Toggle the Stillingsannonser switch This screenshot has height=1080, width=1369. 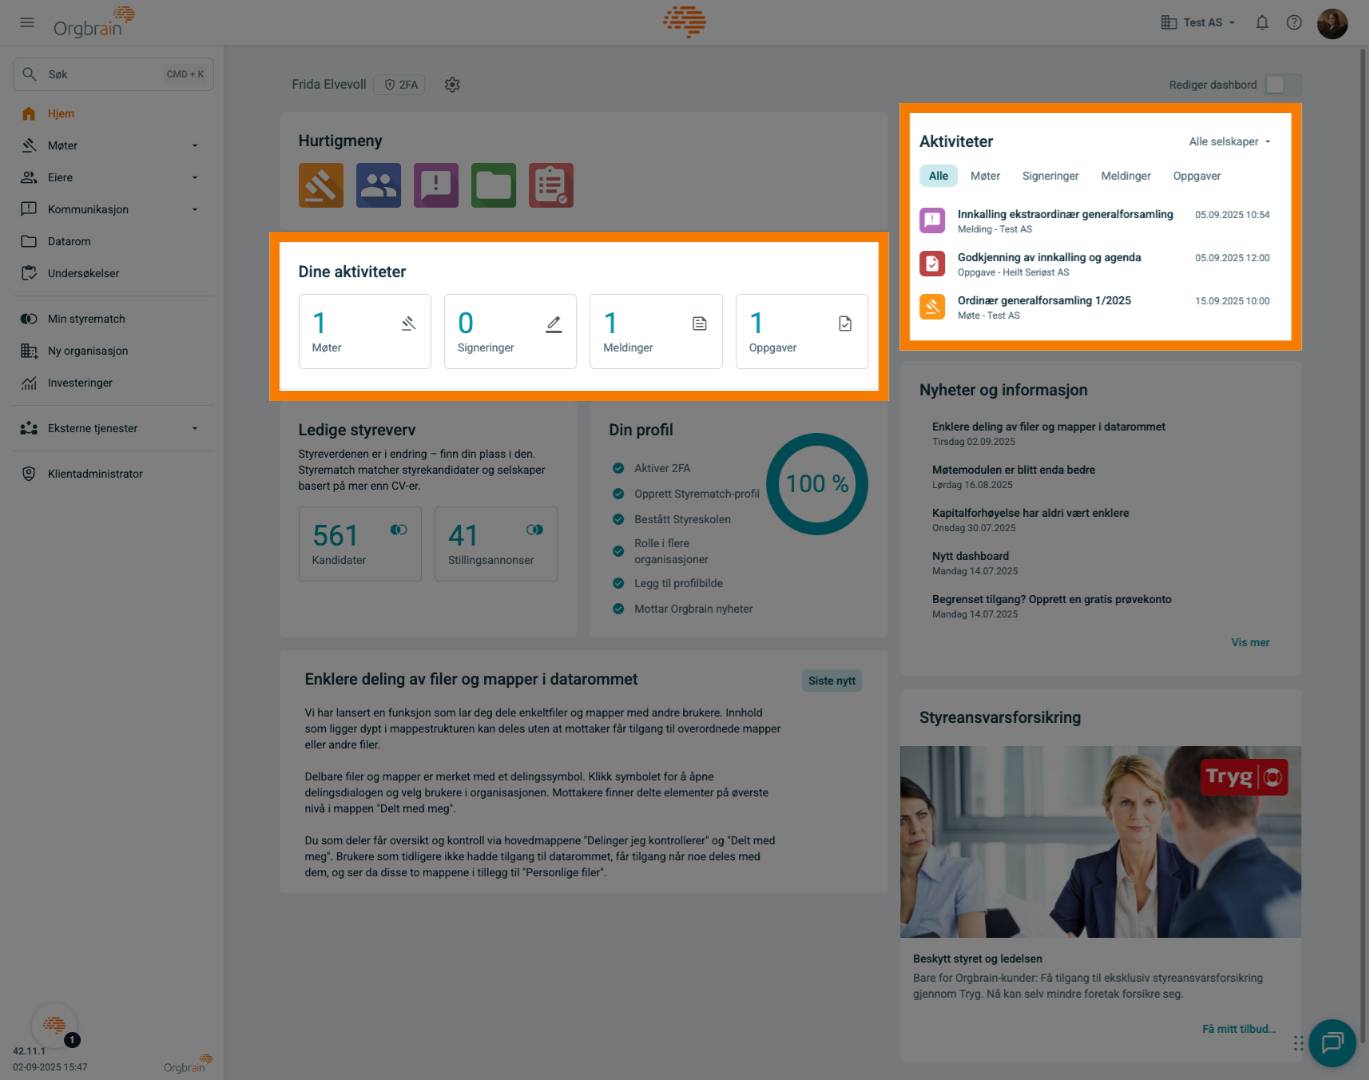[535, 530]
